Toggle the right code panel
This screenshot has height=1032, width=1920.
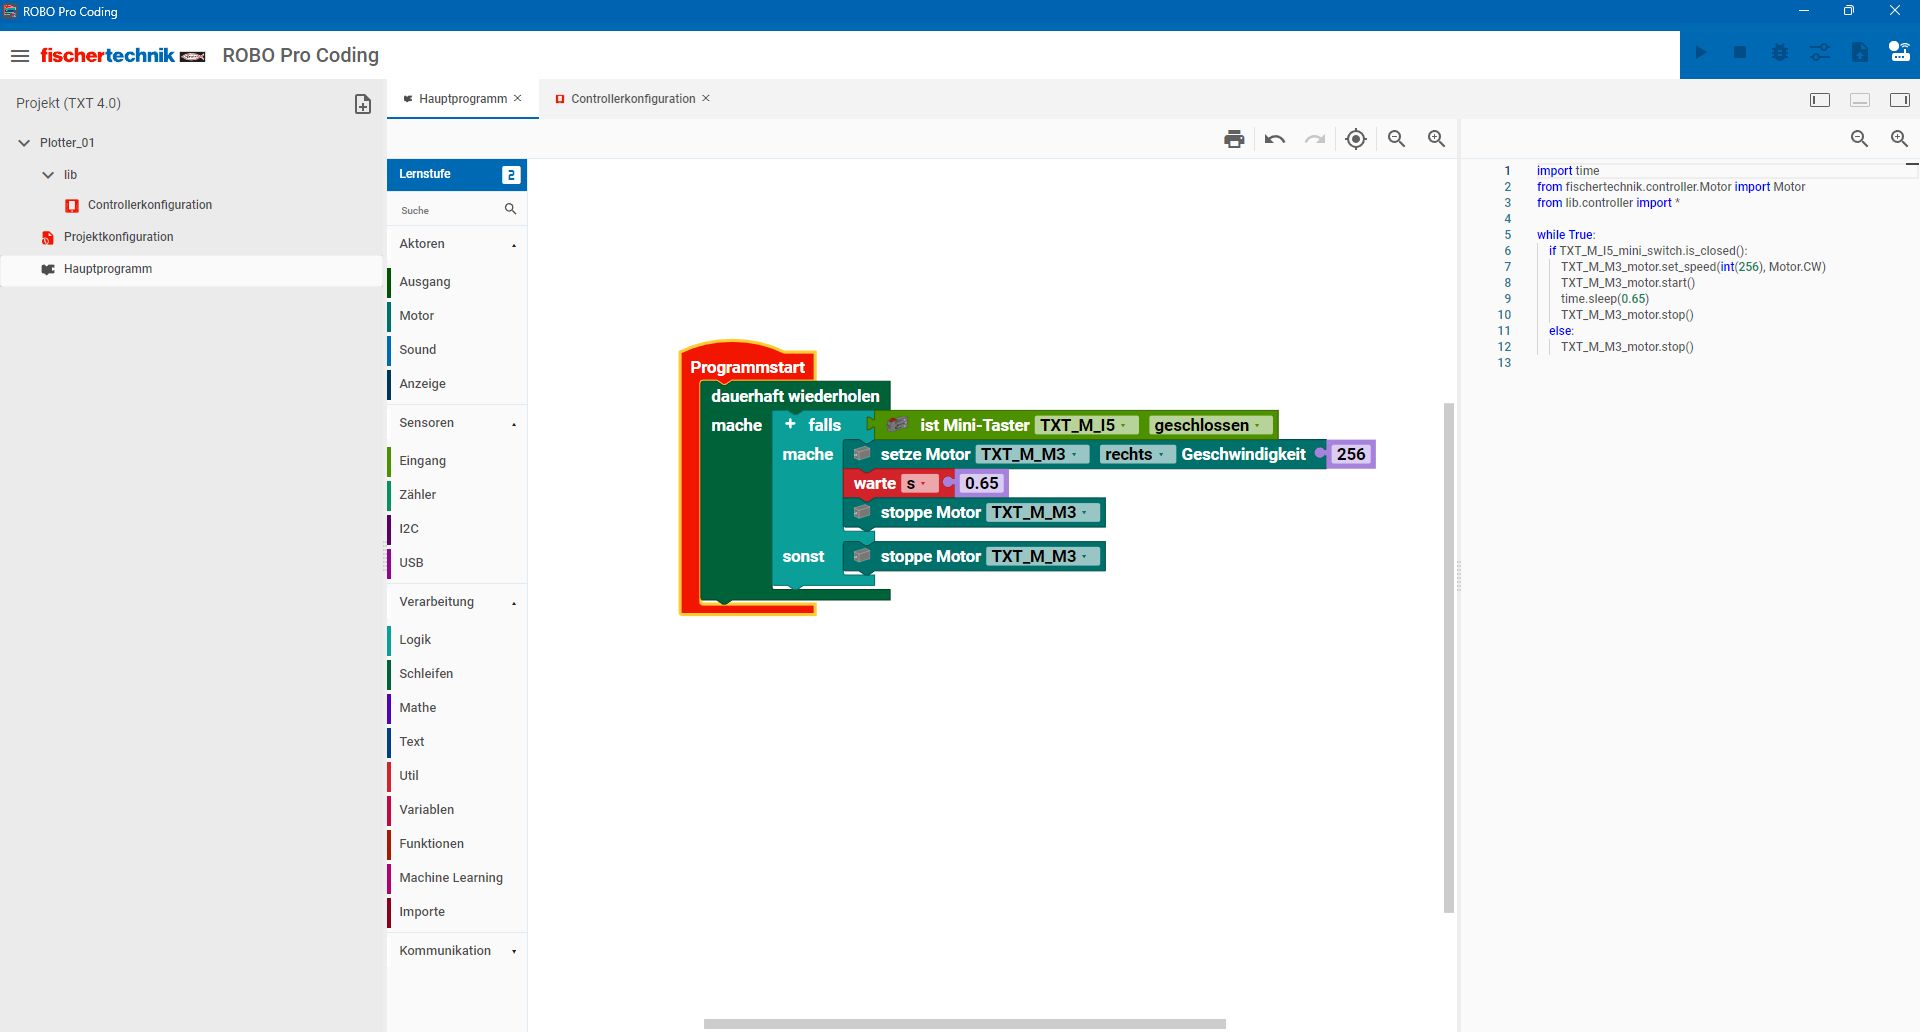click(x=1899, y=100)
